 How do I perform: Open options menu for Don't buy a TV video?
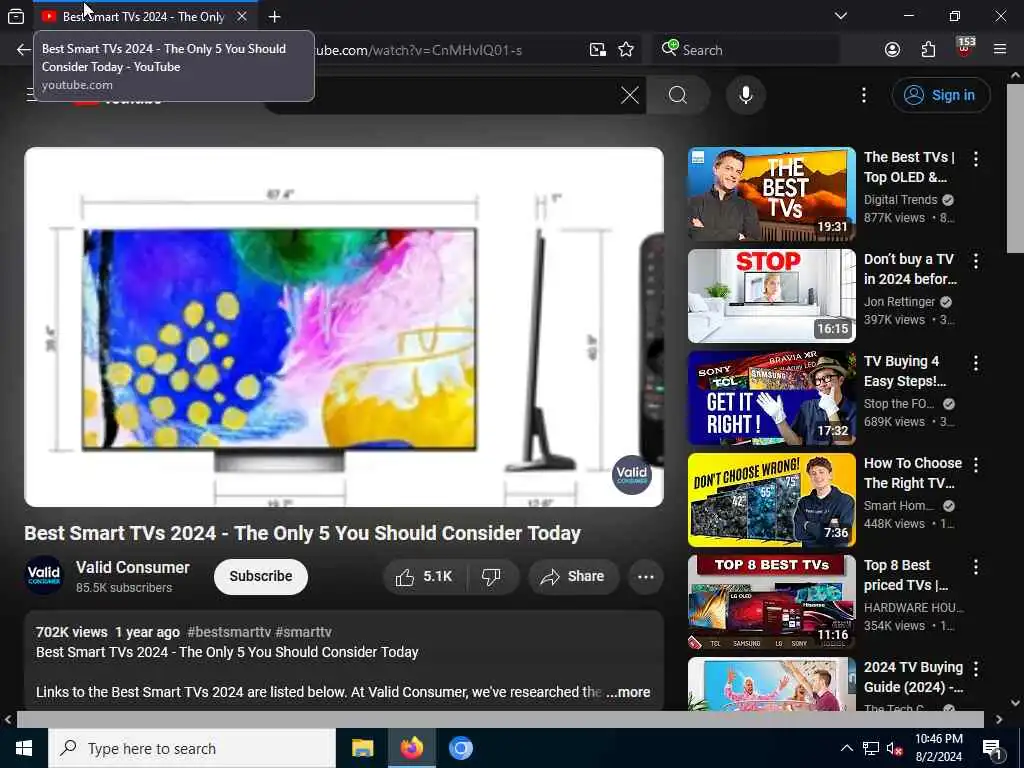pyautogui.click(x=976, y=261)
